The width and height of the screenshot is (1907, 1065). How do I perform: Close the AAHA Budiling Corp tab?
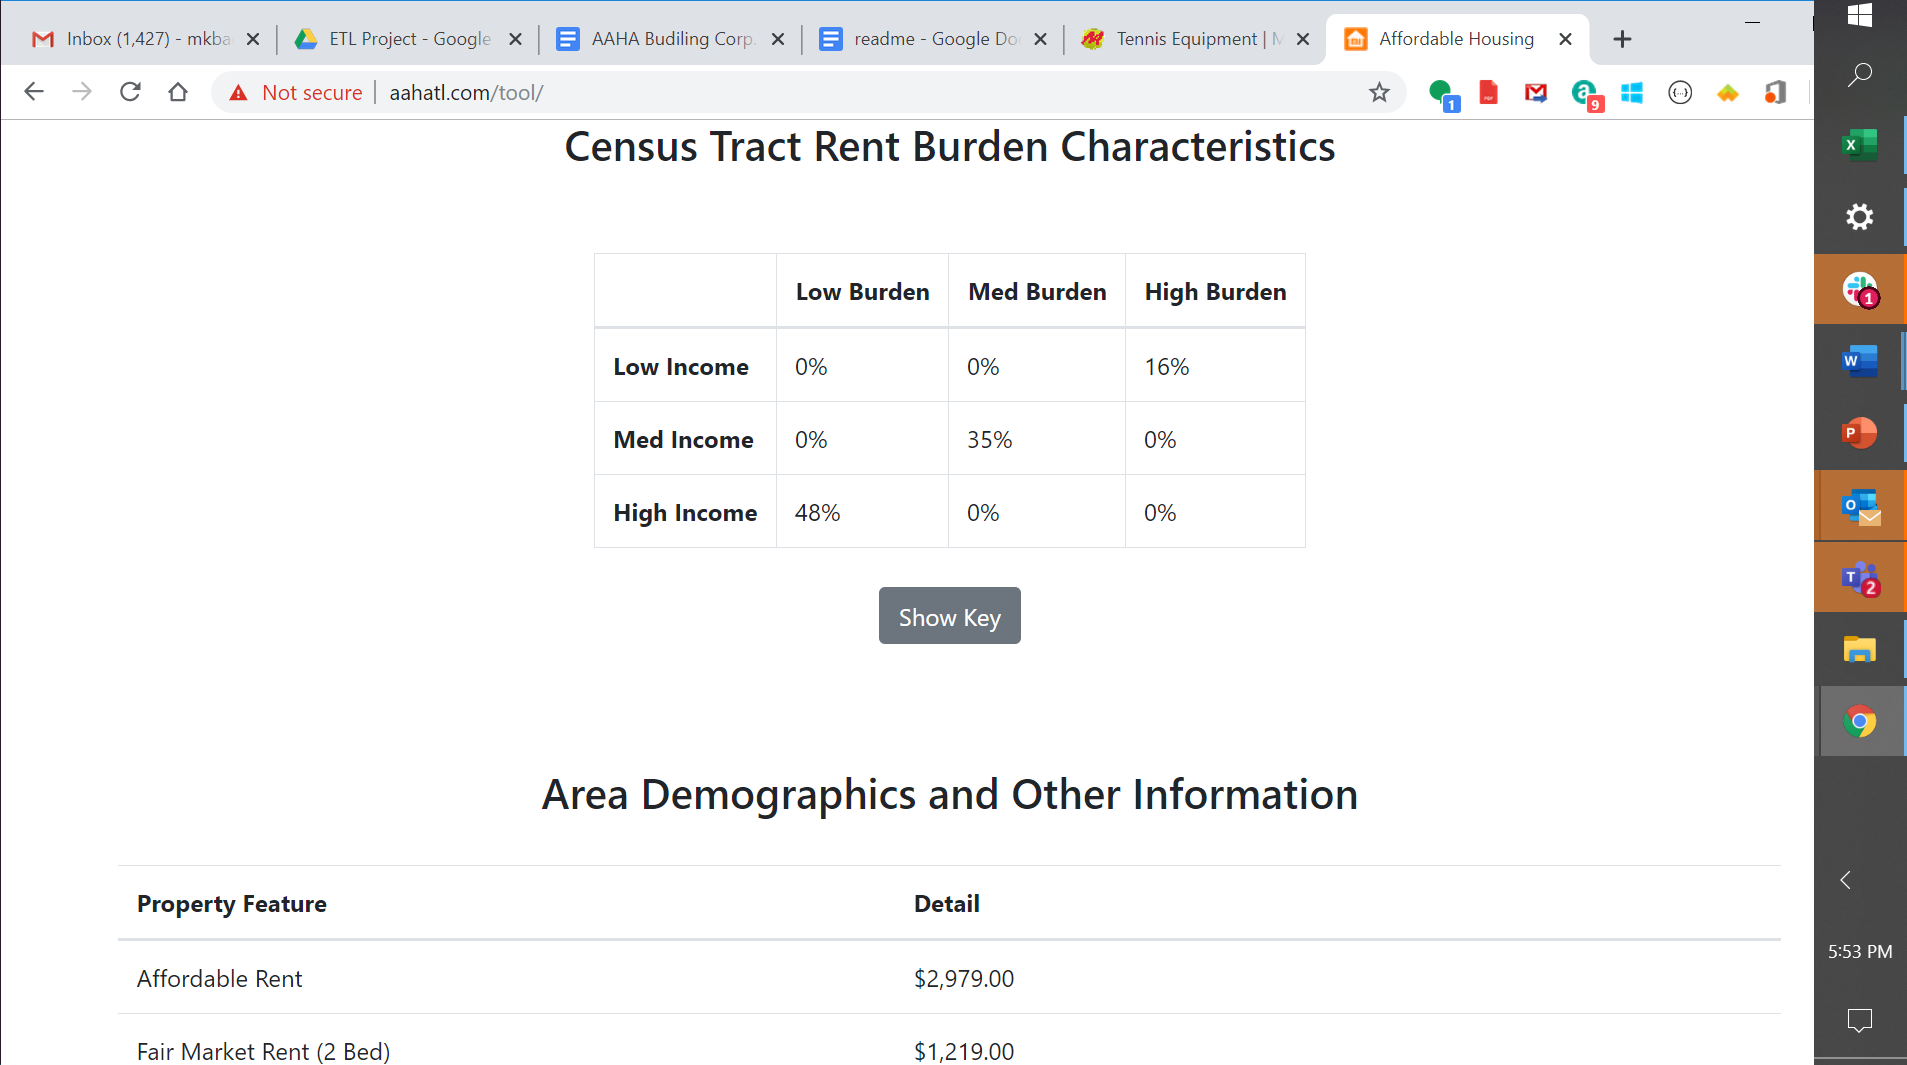[x=778, y=39]
